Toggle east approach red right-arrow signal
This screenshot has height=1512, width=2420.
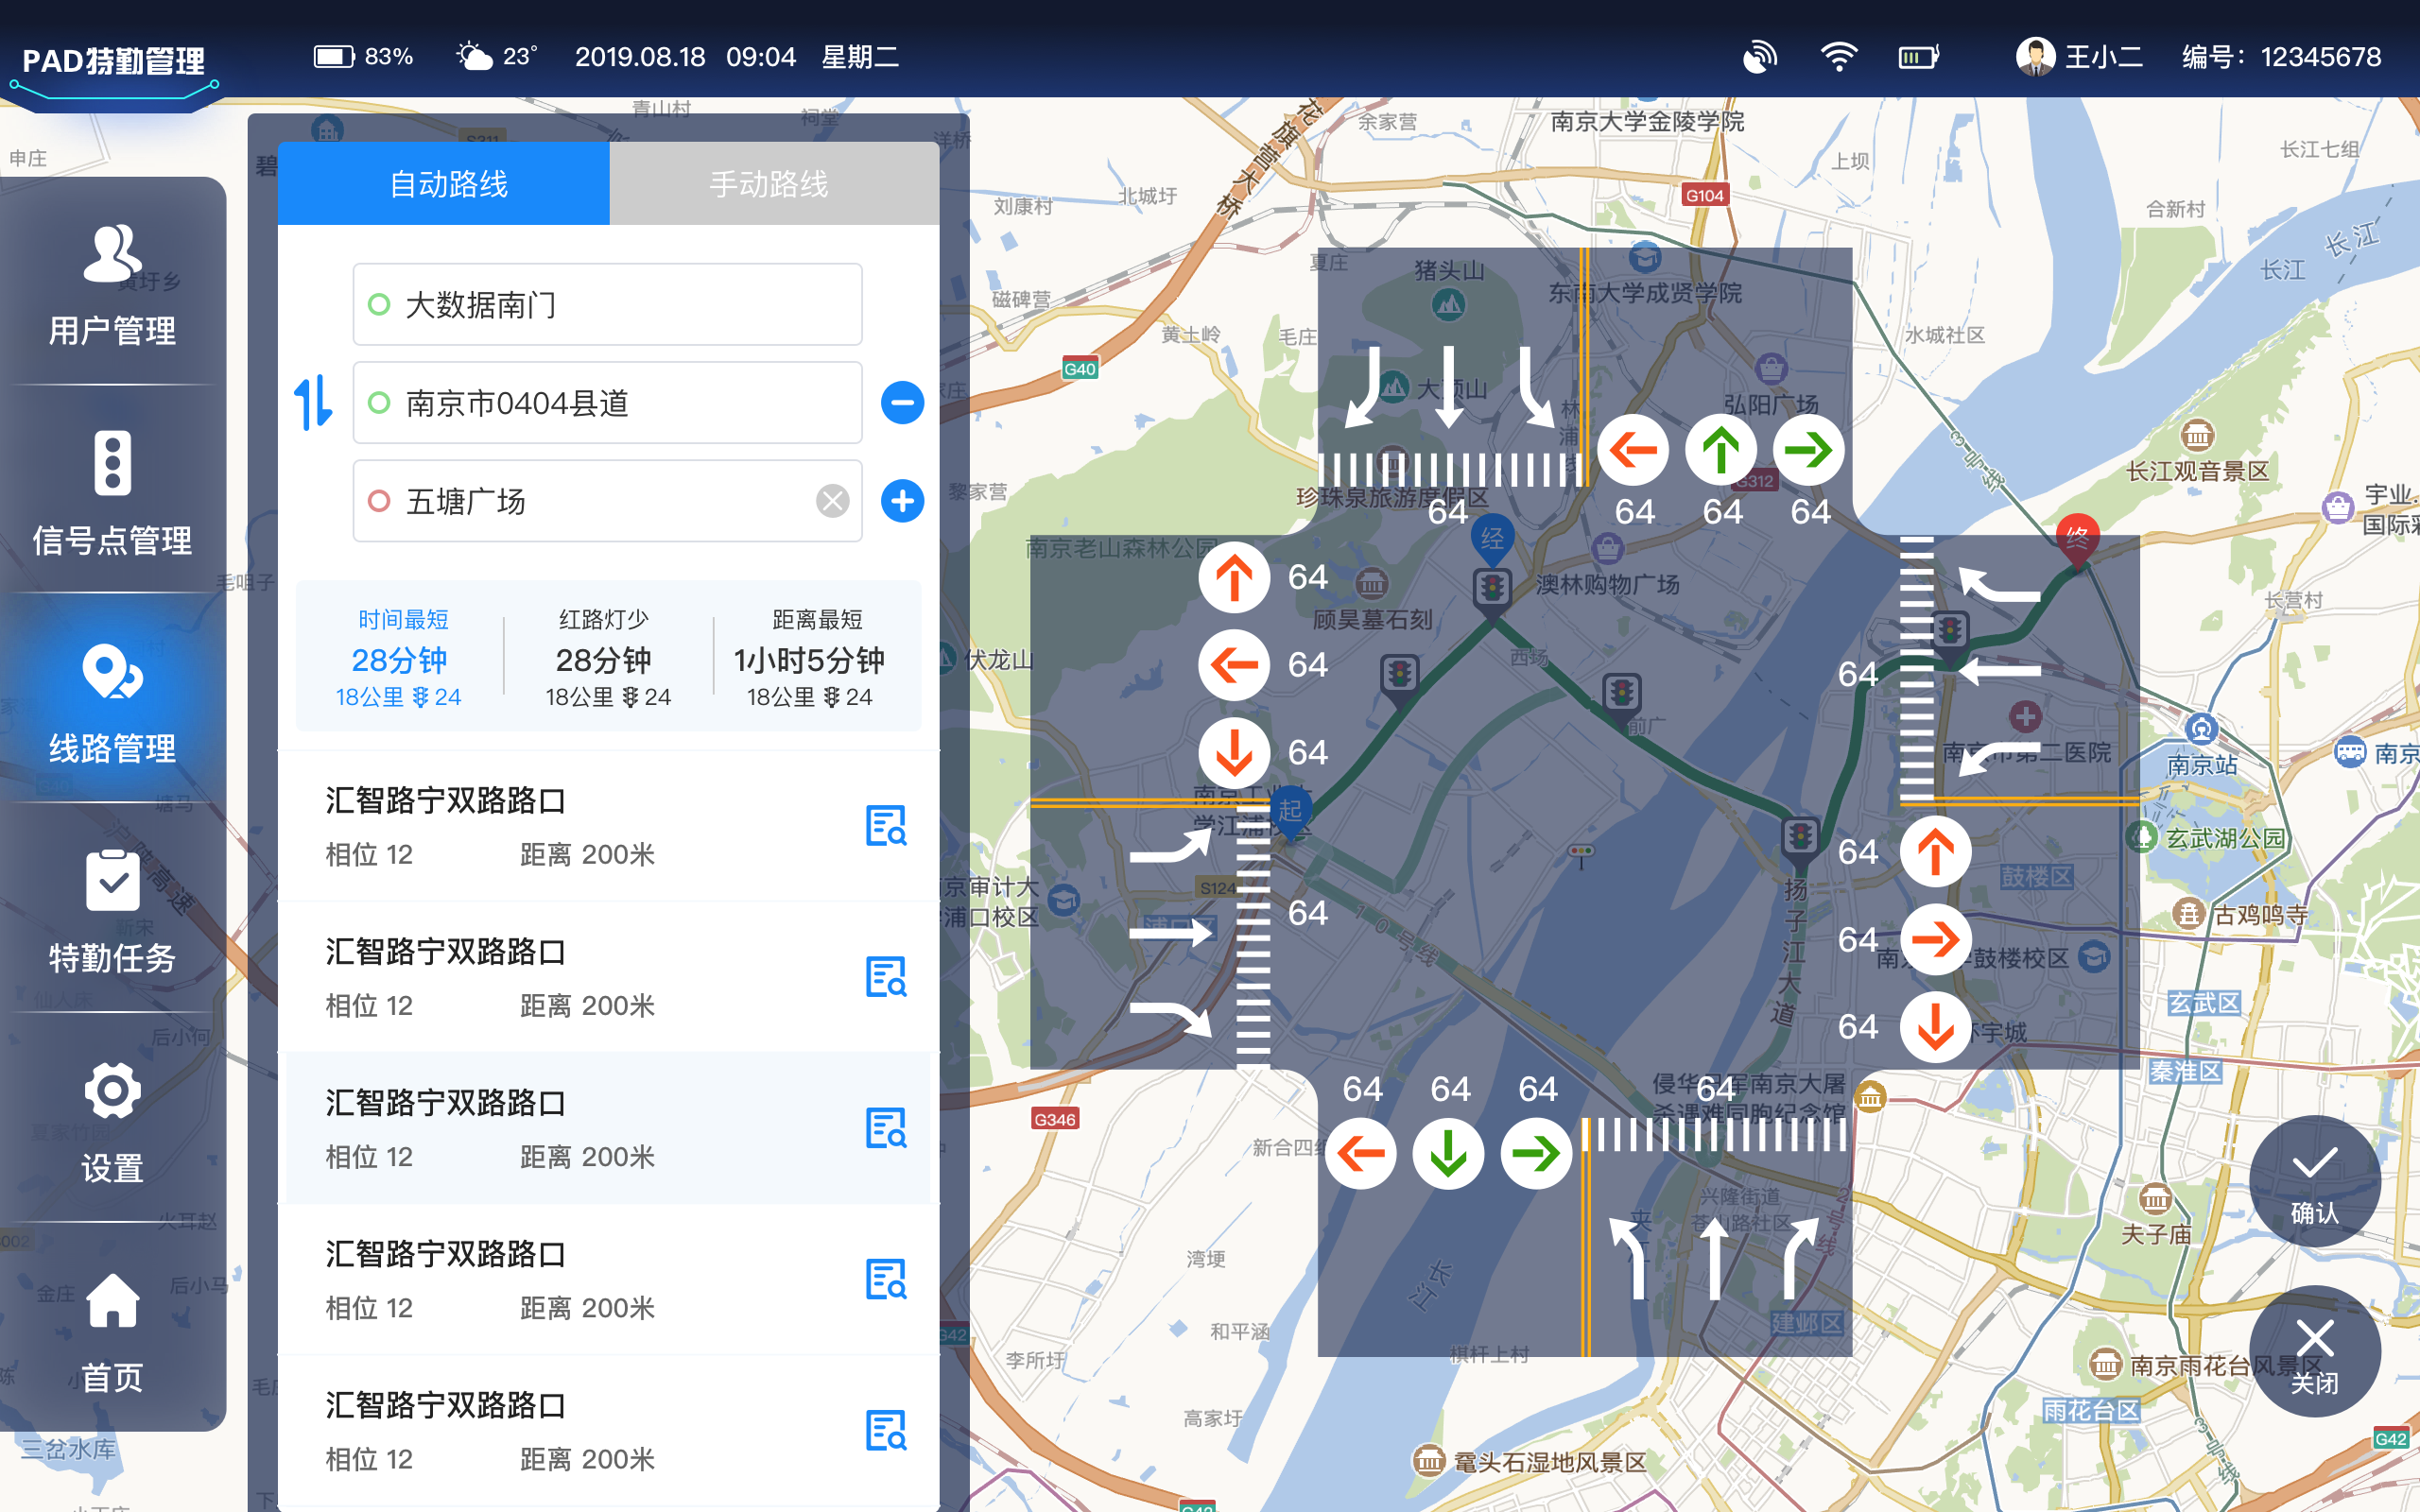(1935, 939)
